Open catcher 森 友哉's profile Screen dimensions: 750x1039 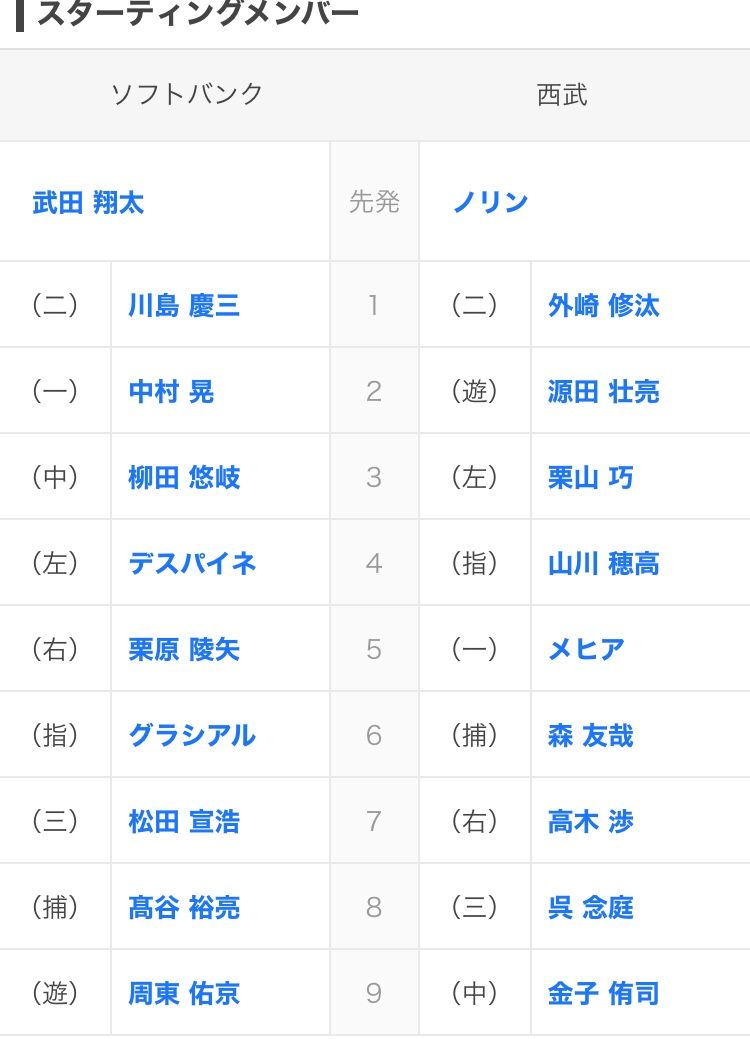tap(590, 735)
